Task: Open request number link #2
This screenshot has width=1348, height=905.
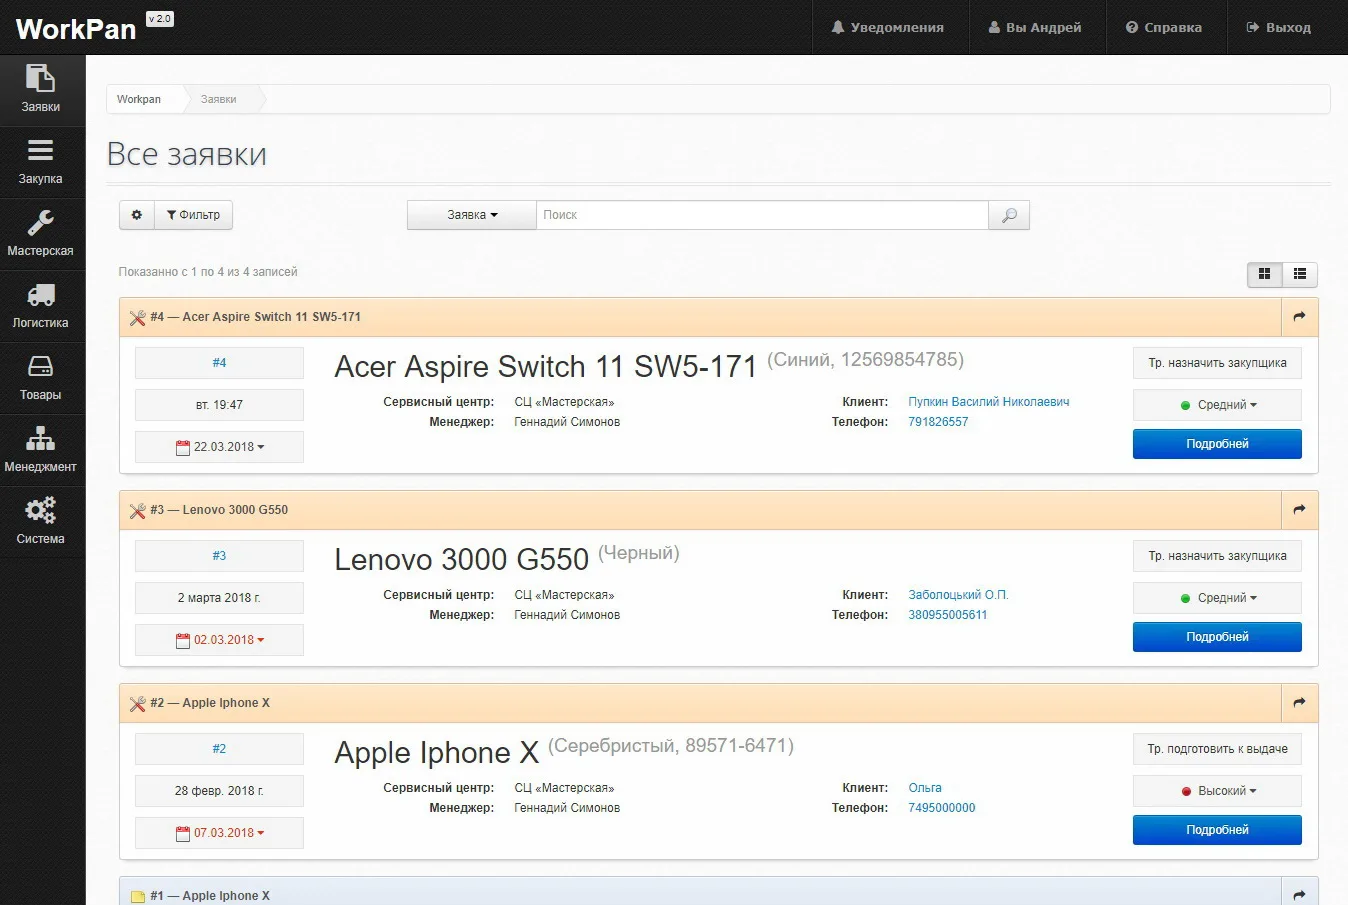Action: (219, 749)
